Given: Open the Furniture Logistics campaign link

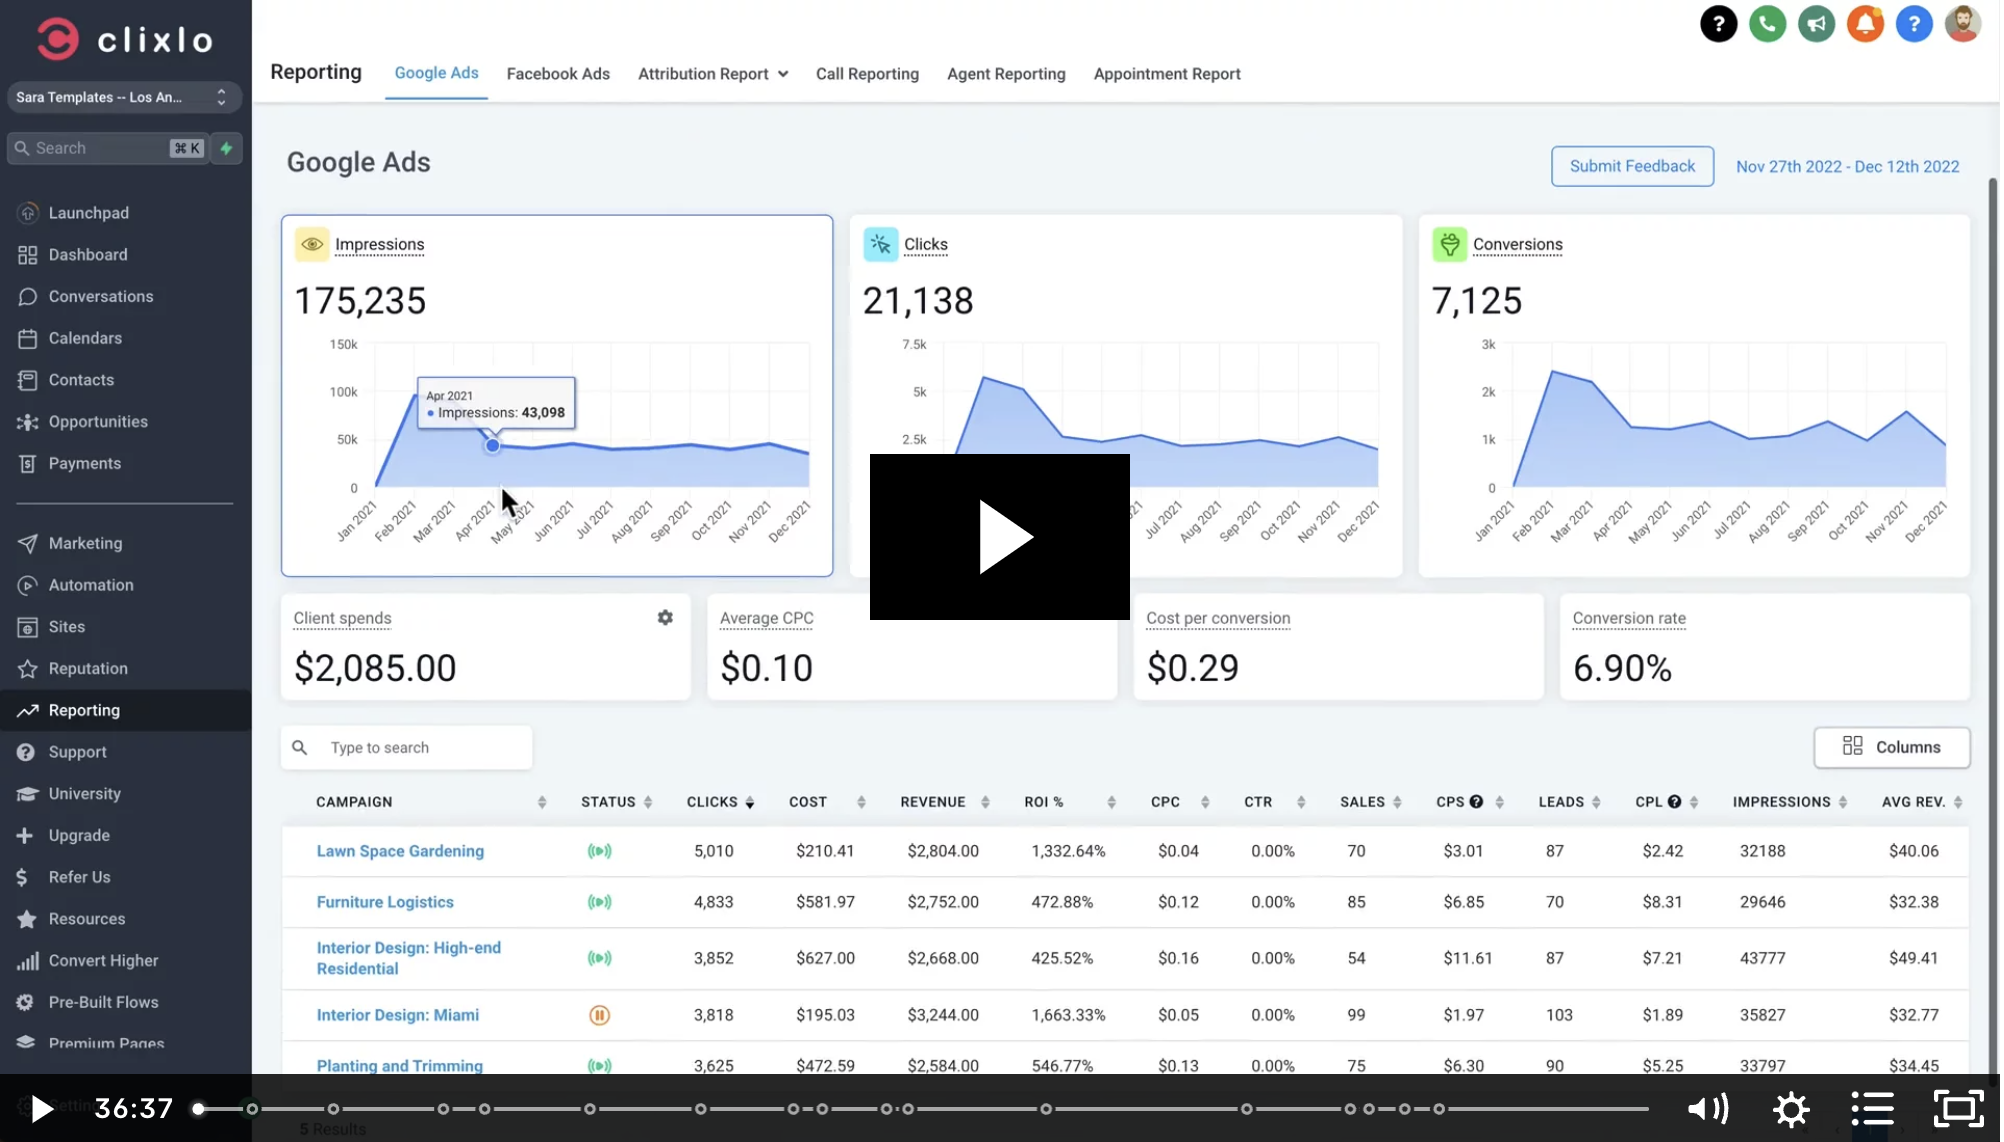Looking at the screenshot, I should click(386, 903).
